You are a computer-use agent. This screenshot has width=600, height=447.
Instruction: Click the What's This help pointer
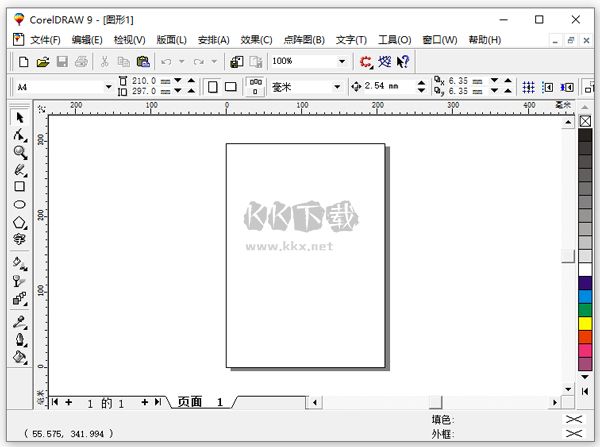[x=403, y=62]
